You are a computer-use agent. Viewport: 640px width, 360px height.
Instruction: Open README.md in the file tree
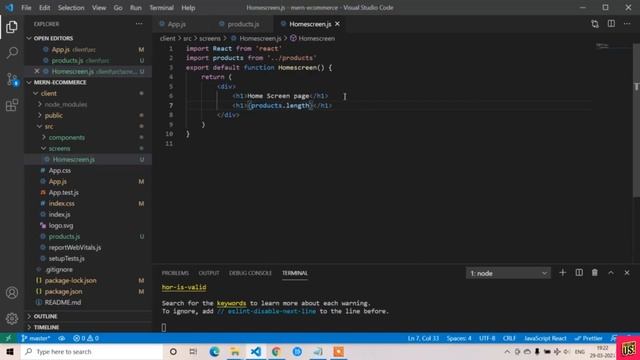pos(63,302)
